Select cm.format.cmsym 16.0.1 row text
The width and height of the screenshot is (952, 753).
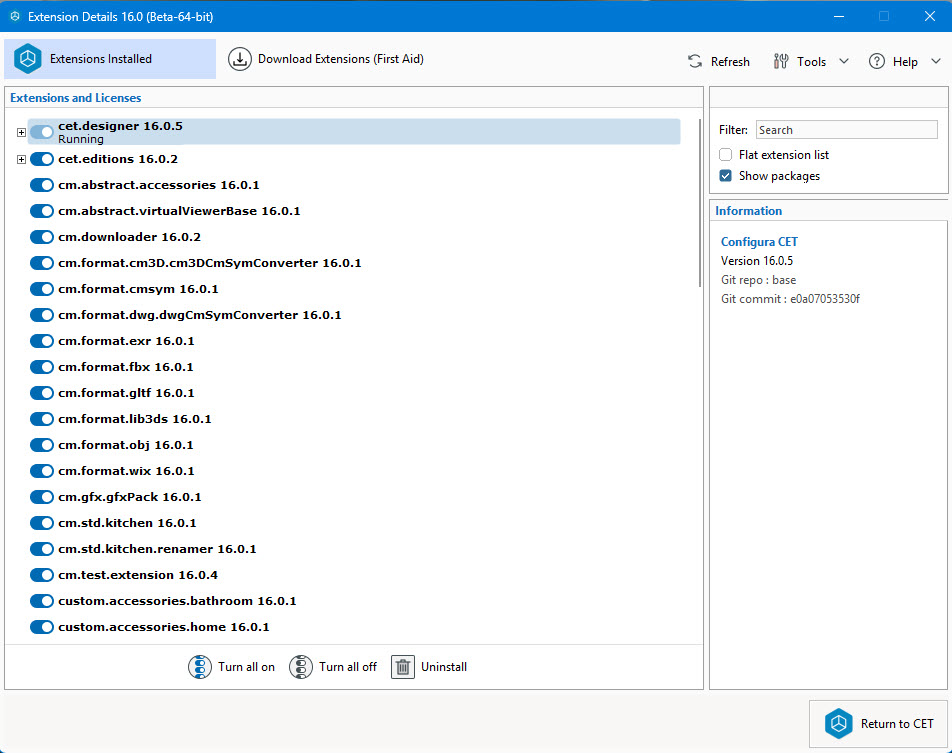tap(138, 289)
